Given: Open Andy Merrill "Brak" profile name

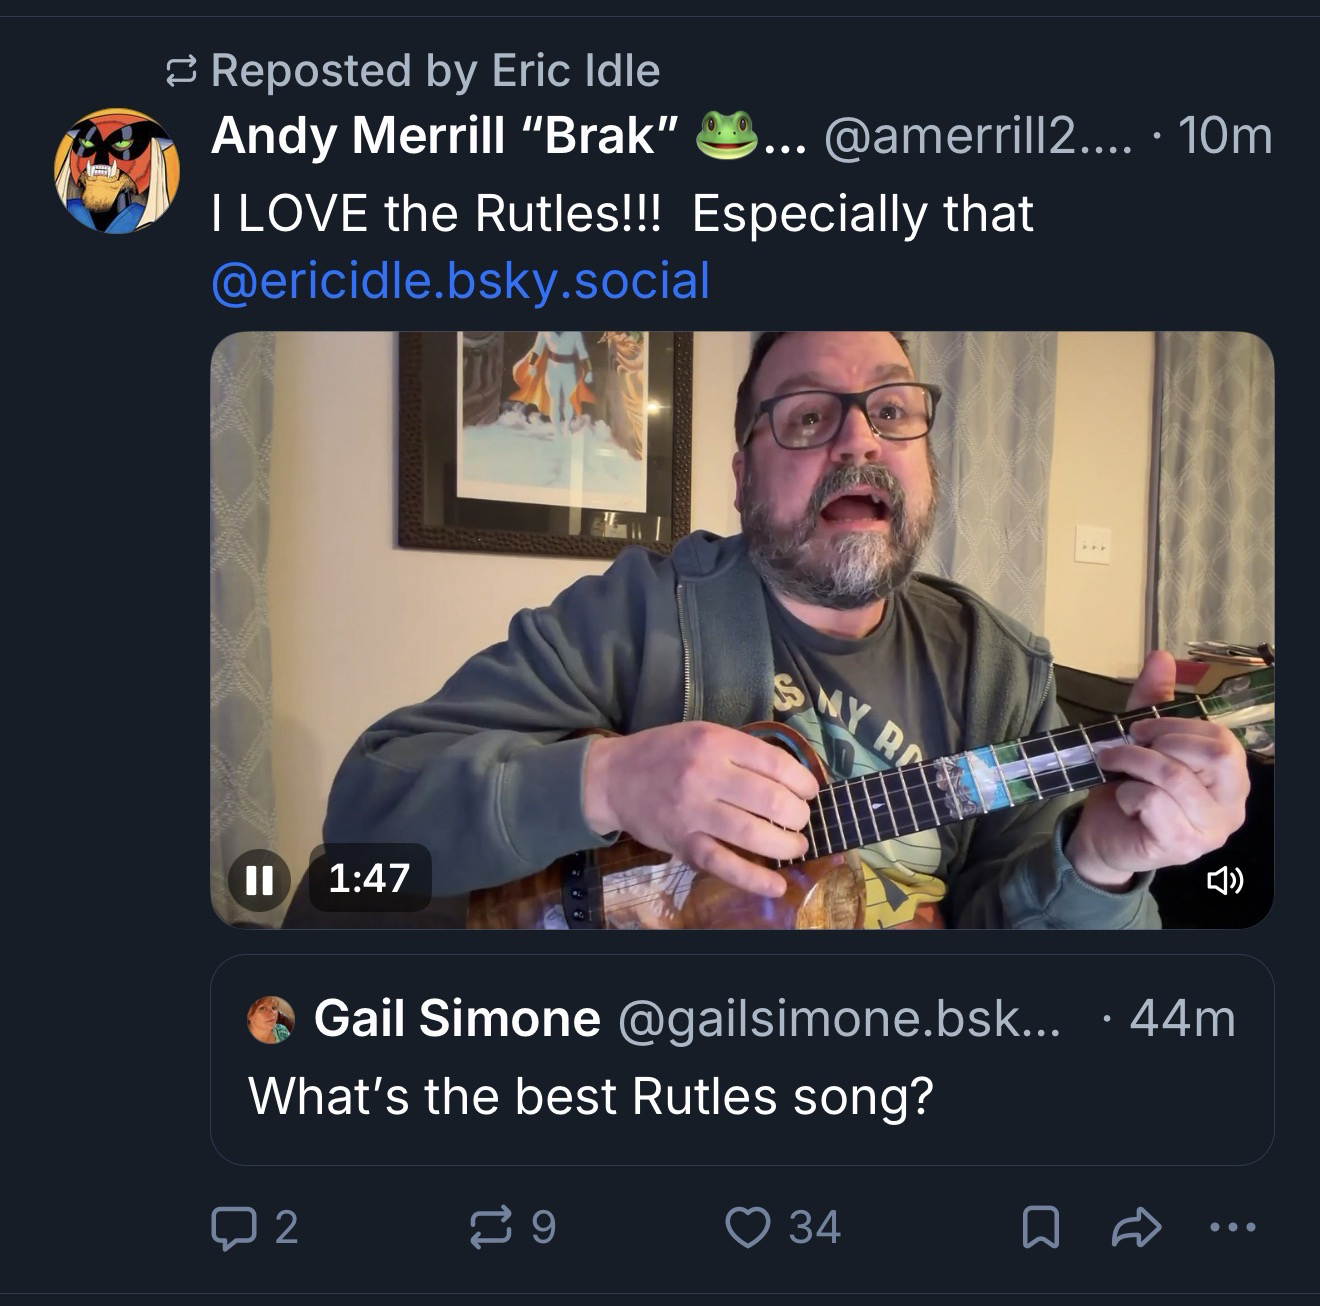Looking at the screenshot, I should click(445, 135).
